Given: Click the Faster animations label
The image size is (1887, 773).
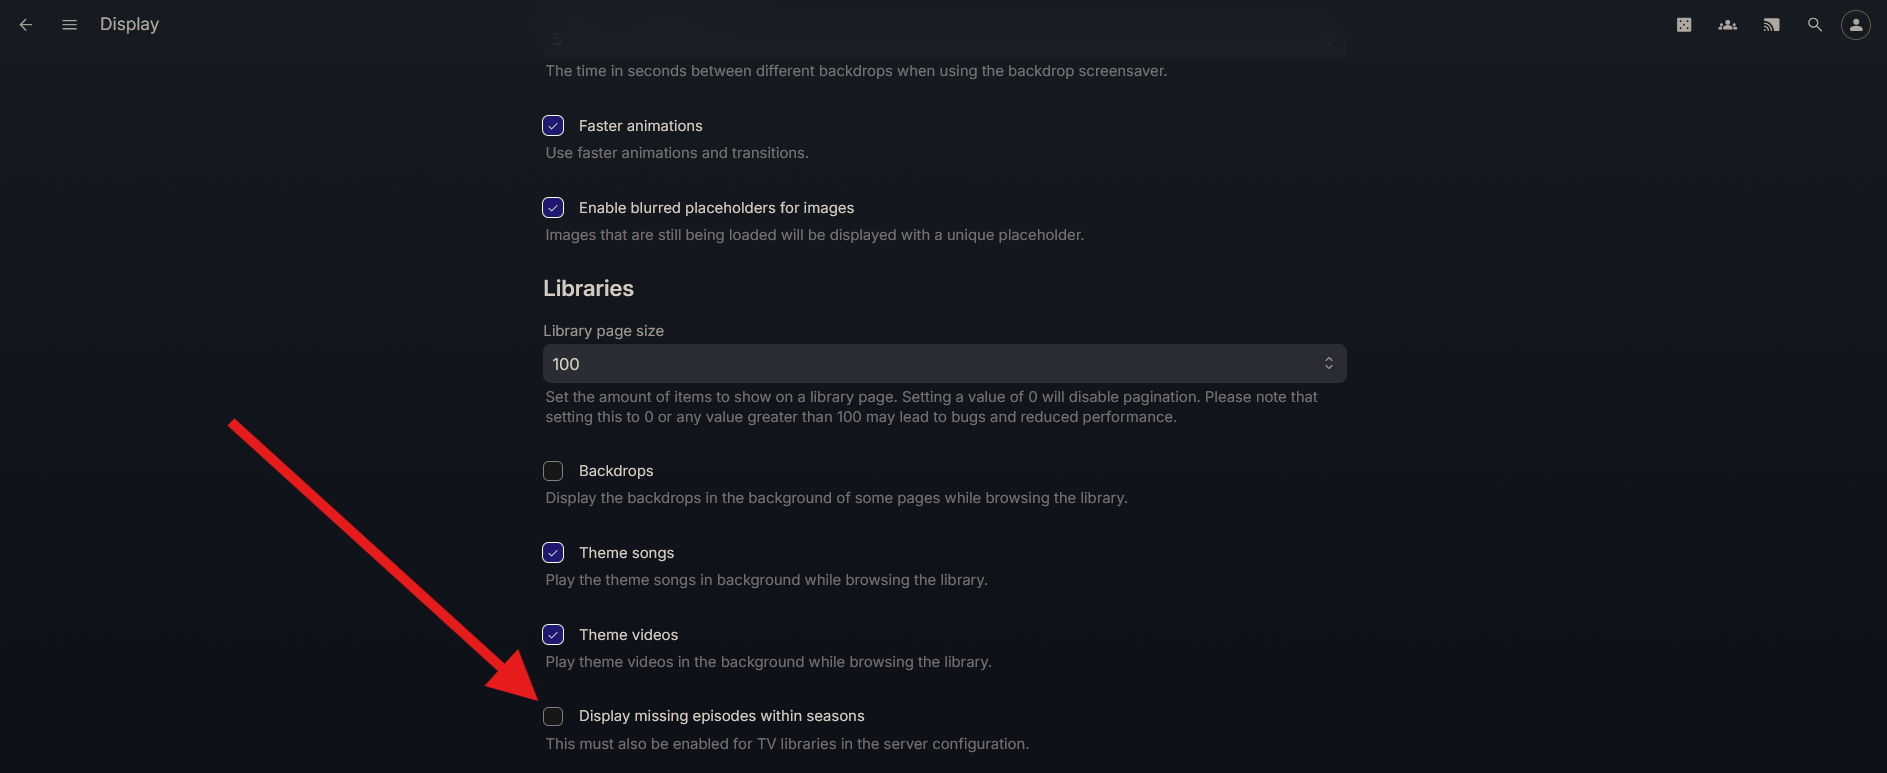Looking at the screenshot, I should [641, 125].
